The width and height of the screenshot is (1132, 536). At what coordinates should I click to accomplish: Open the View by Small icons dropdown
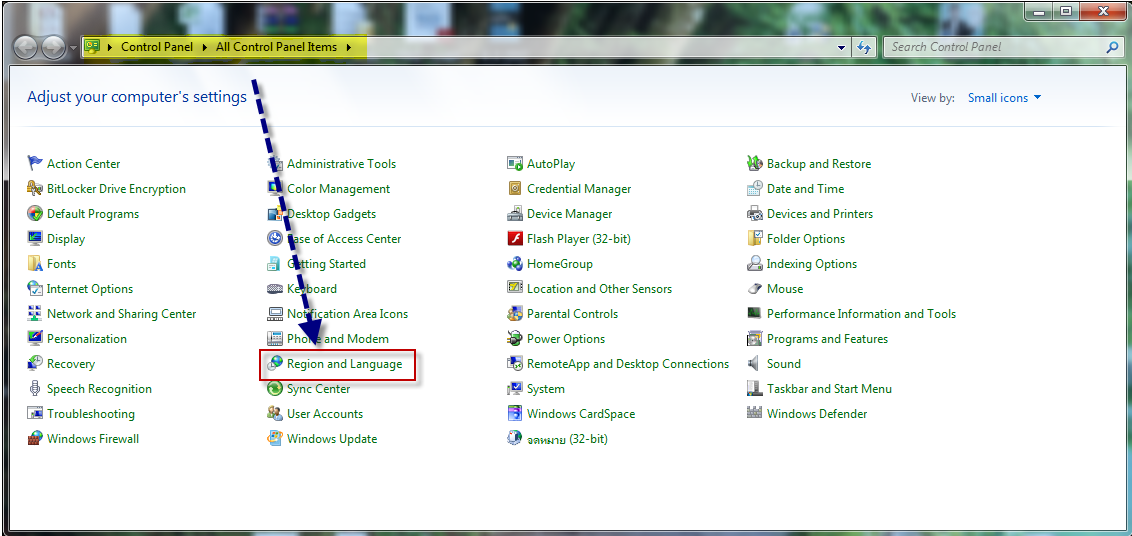pos(1004,98)
